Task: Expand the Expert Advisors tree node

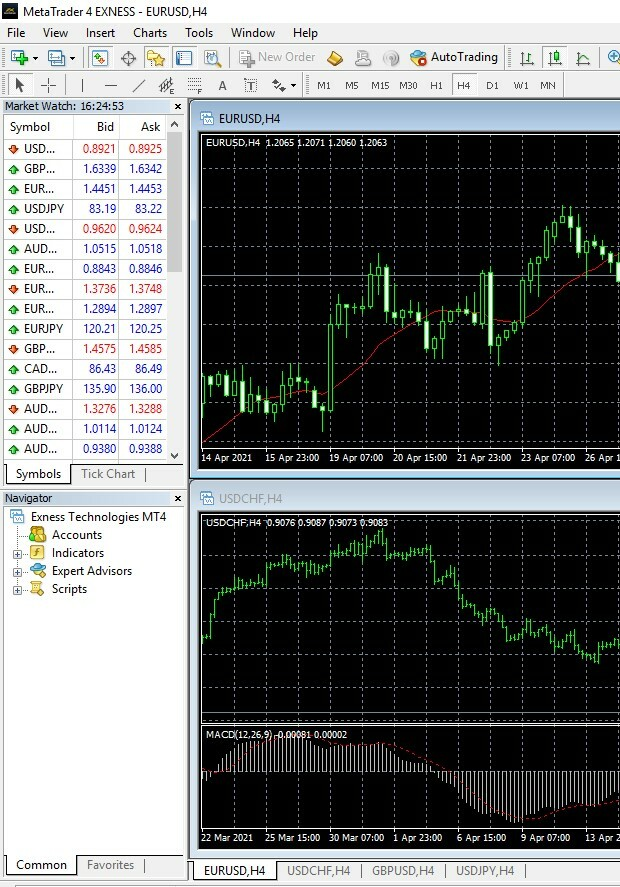Action: pos(17,572)
